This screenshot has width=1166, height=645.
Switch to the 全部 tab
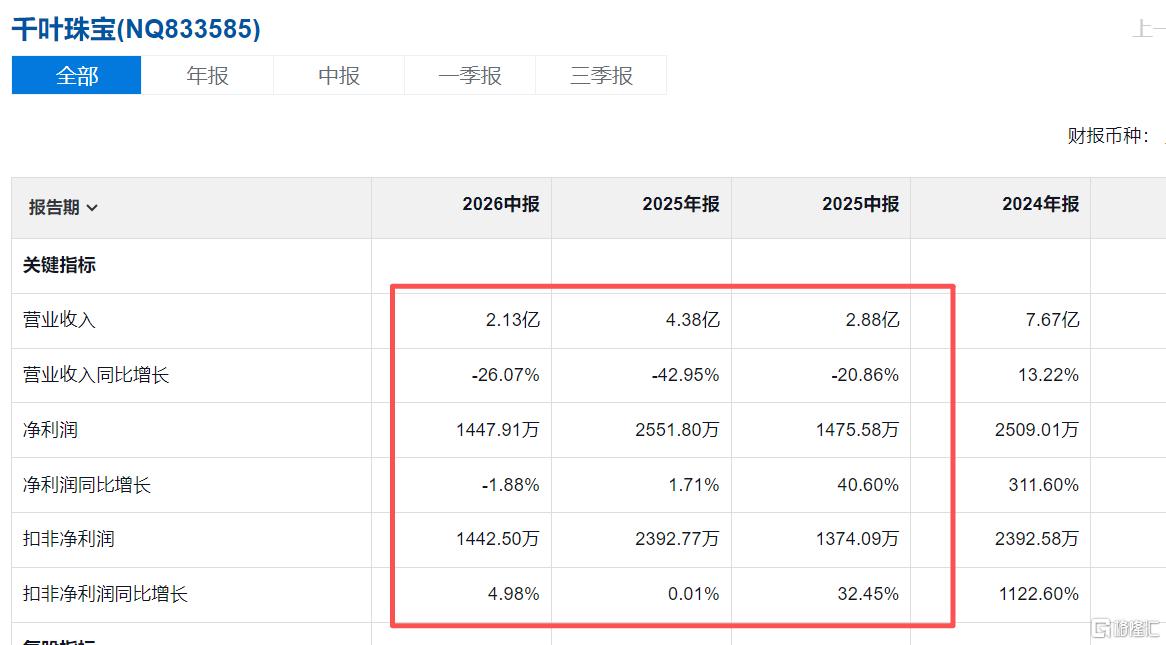pos(77,75)
